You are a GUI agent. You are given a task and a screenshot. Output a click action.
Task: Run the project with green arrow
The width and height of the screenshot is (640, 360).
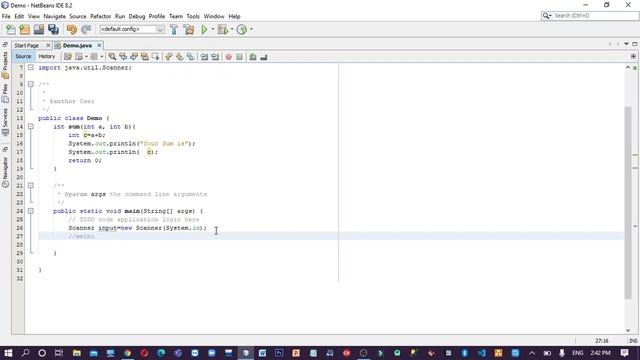click(x=204, y=29)
